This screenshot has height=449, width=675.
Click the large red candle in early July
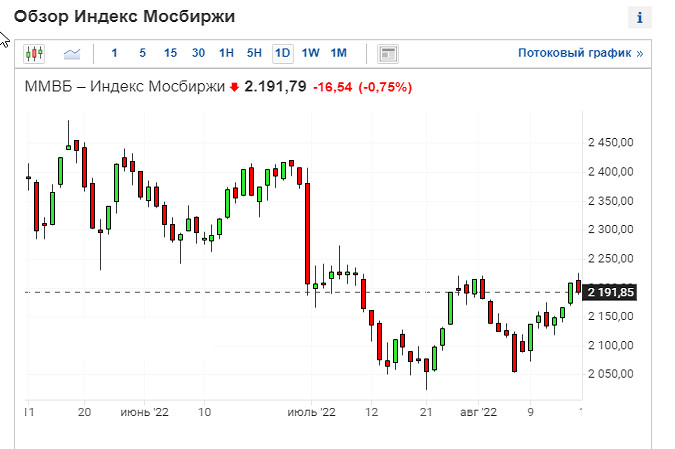pos(308,233)
